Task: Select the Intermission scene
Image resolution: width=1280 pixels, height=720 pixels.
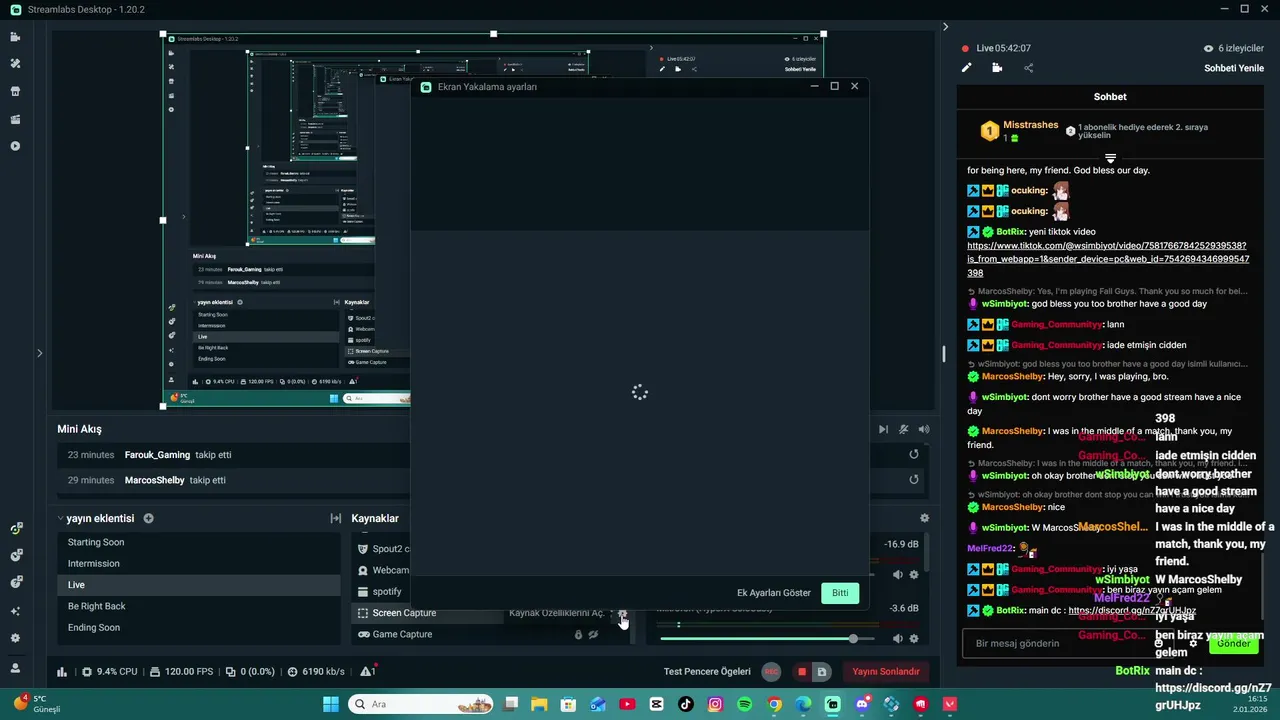Action: click(x=198, y=563)
